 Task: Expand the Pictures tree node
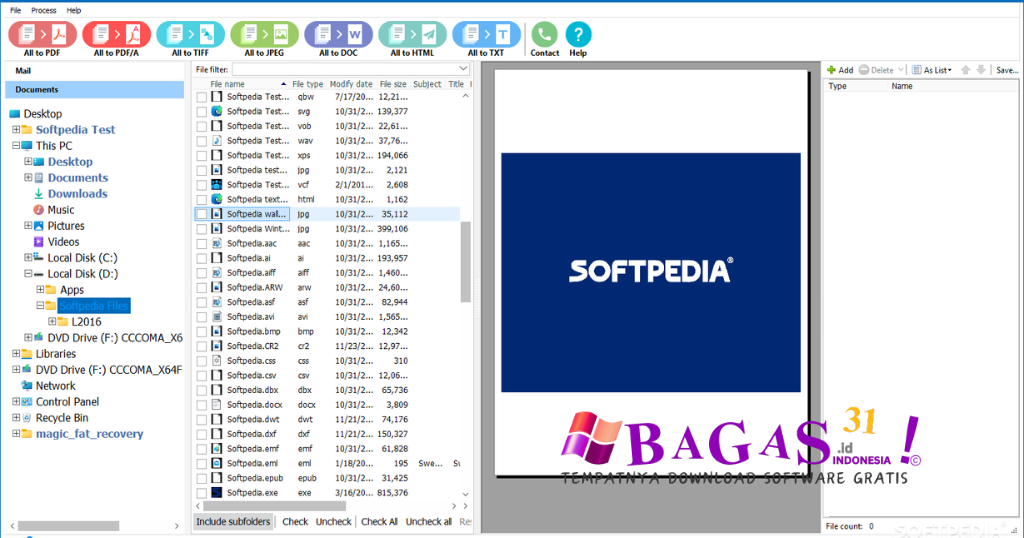(28, 226)
